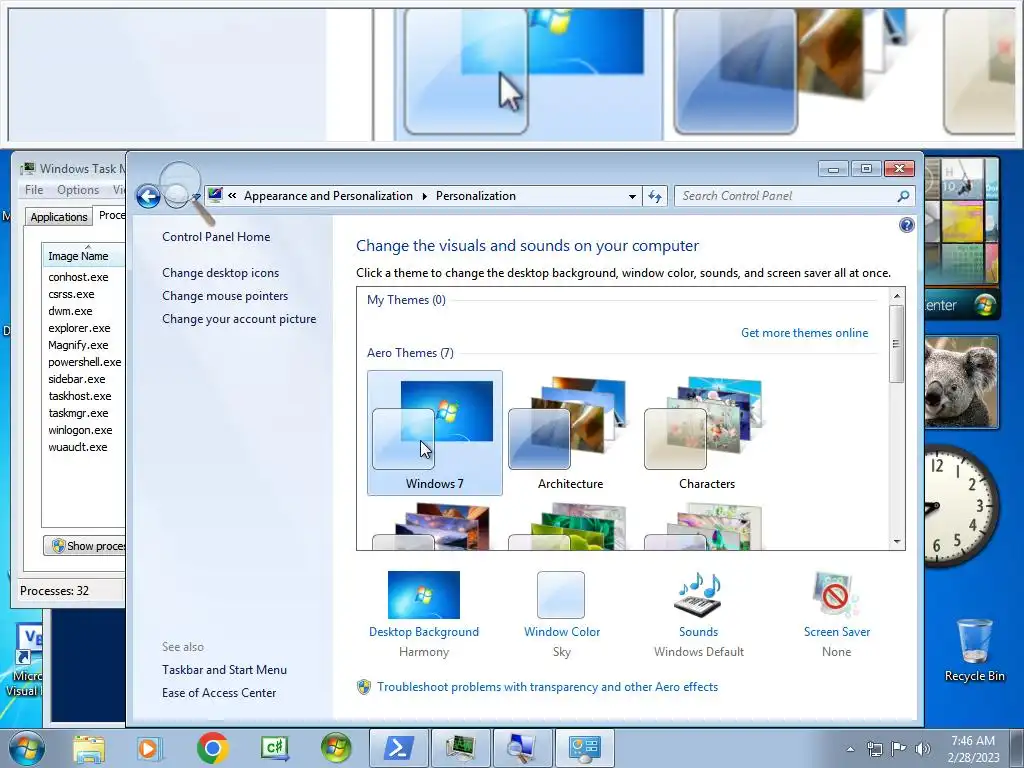This screenshot has height=768, width=1024.
Task: Open the C# application taskbar icon
Action: (x=274, y=748)
